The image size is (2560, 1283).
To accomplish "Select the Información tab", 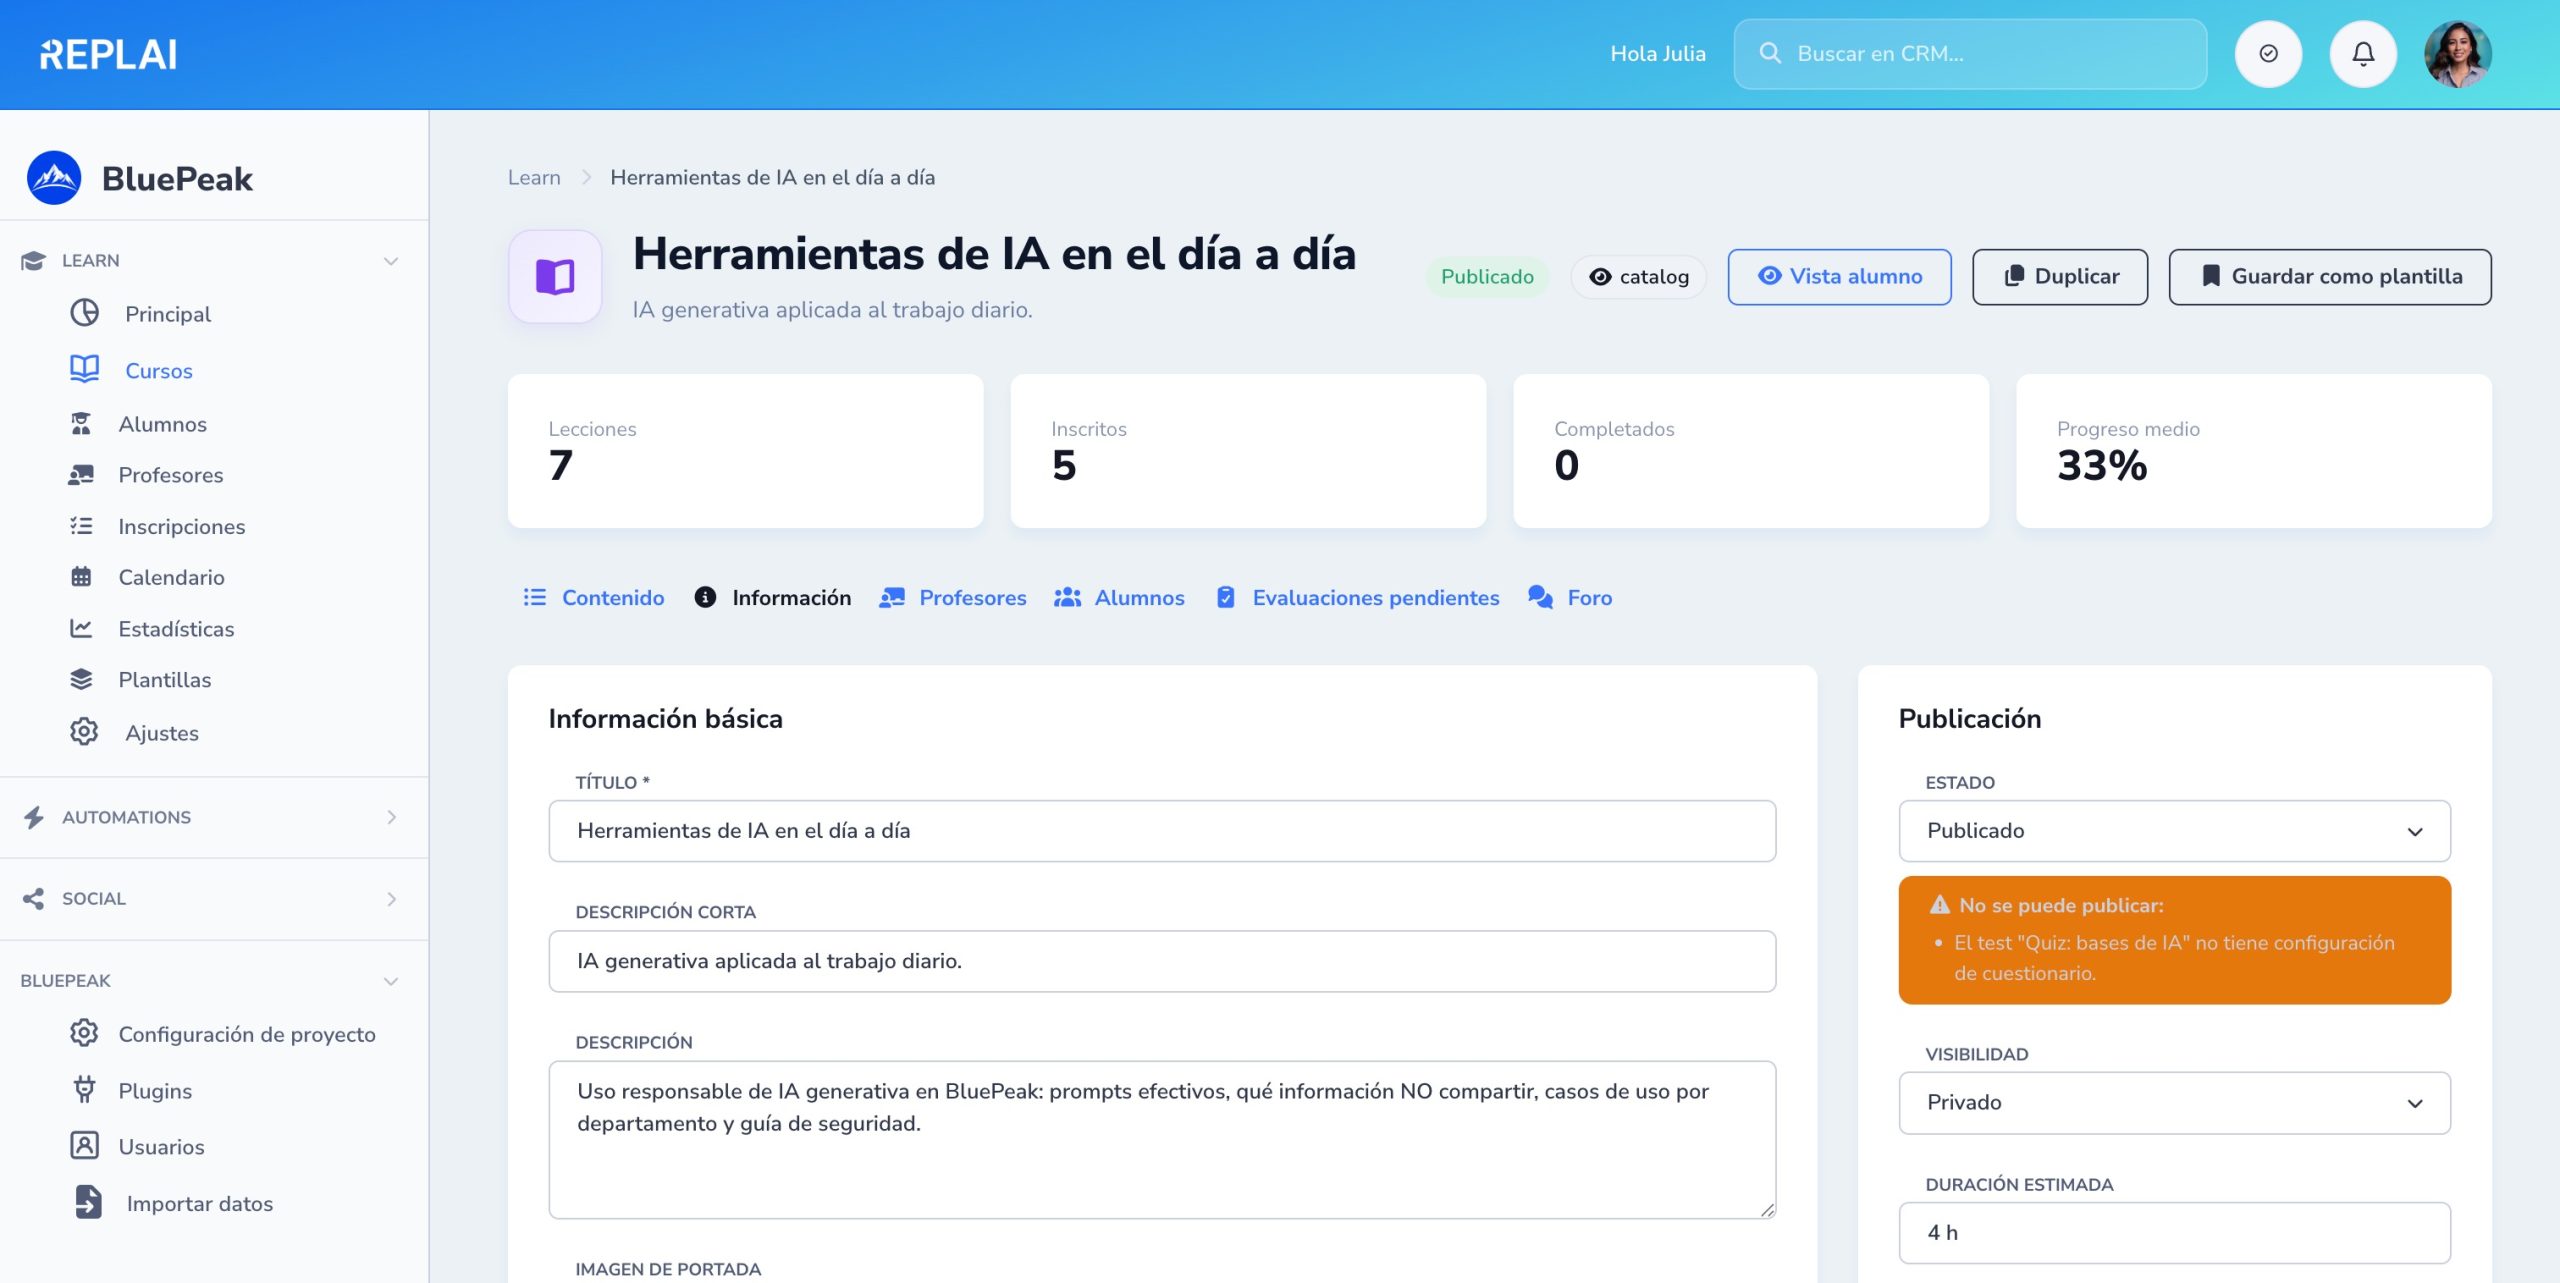I will coord(773,597).
